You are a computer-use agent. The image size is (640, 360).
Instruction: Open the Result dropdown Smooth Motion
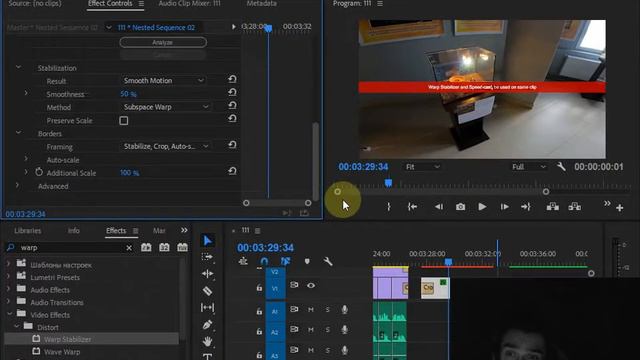coord(163,80)
